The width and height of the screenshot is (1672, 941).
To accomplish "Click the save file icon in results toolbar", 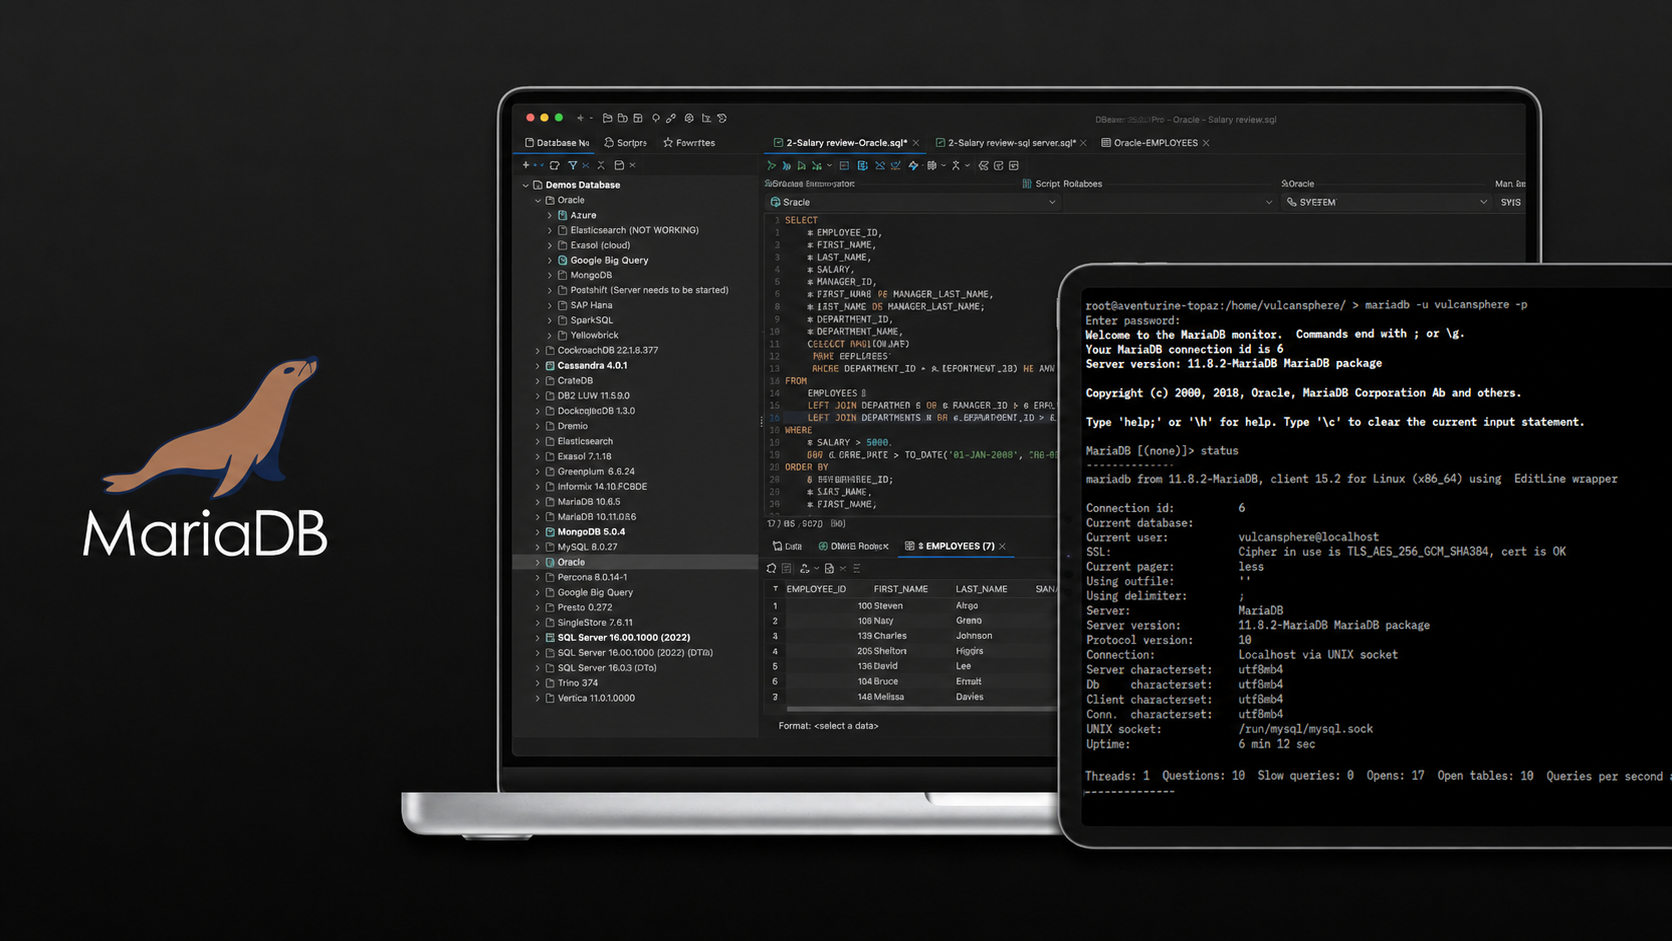I will tap(829, 568).
